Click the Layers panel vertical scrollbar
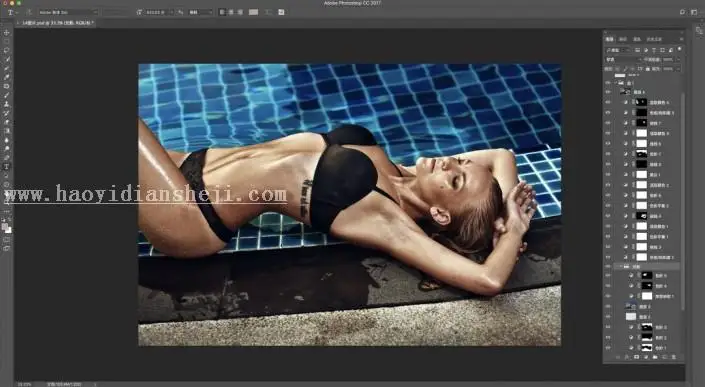This screenshot has width=705, height=387. pos(683,200)
